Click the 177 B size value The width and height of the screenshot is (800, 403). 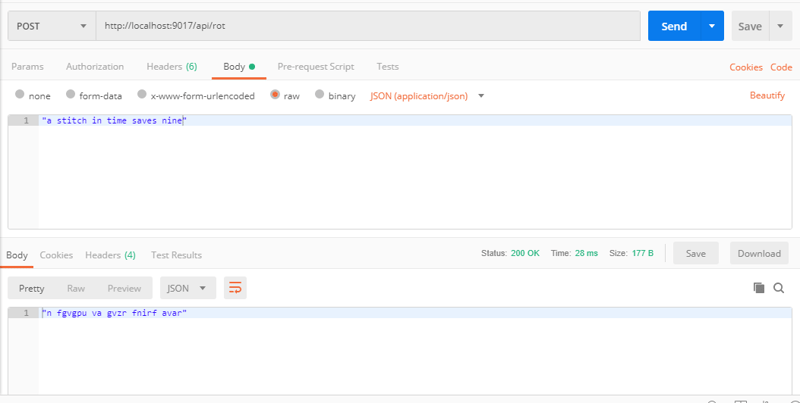coord(642,253)
